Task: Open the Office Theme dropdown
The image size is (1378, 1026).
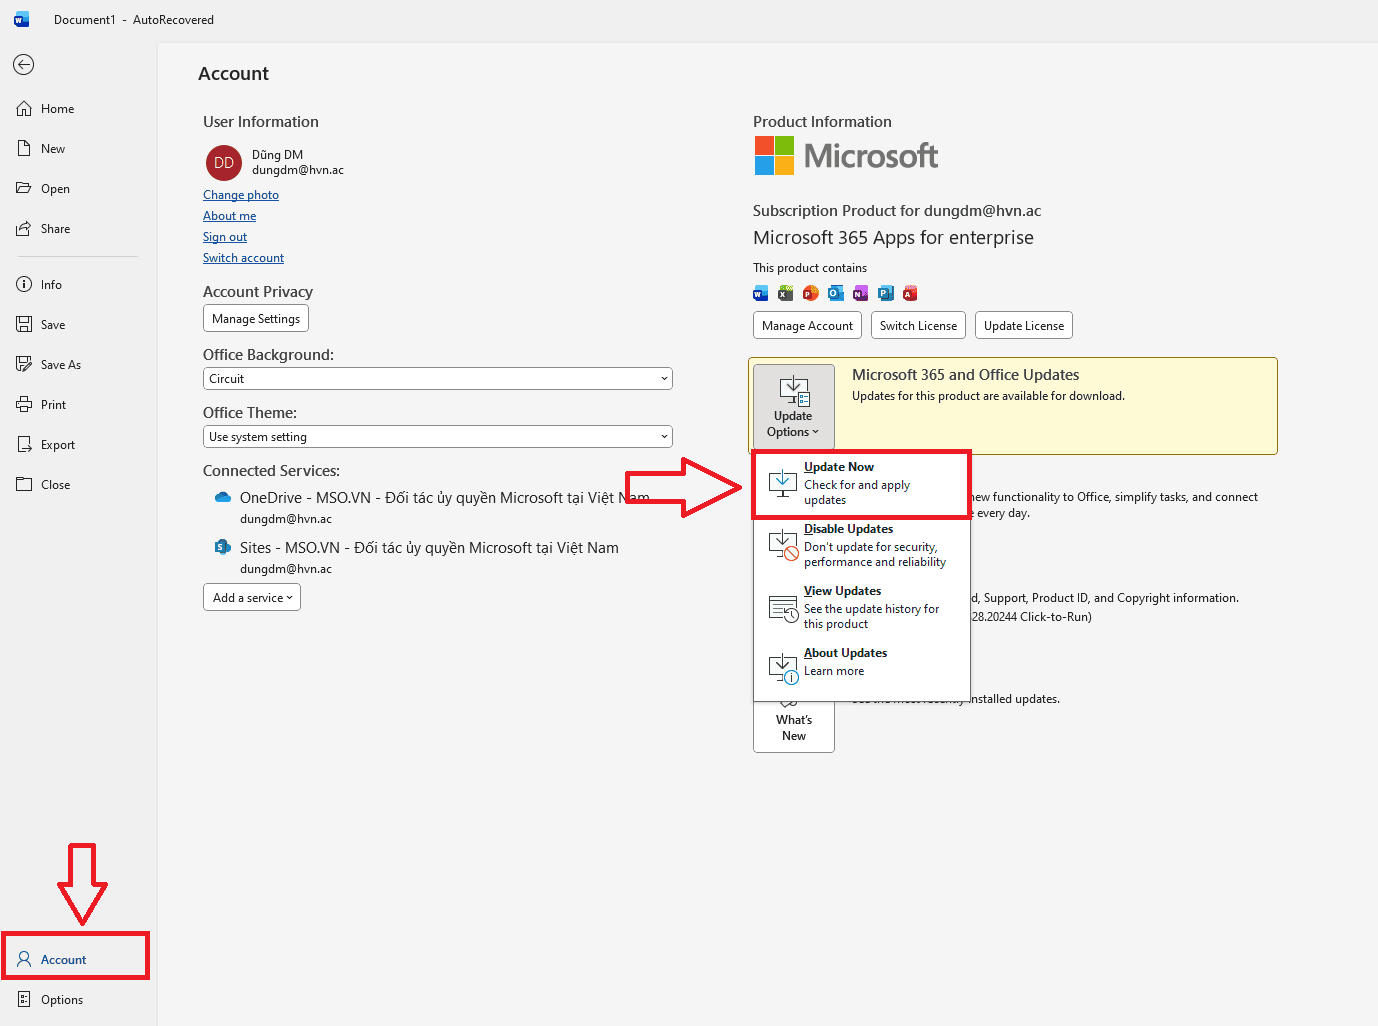Action: coord(437,437)
